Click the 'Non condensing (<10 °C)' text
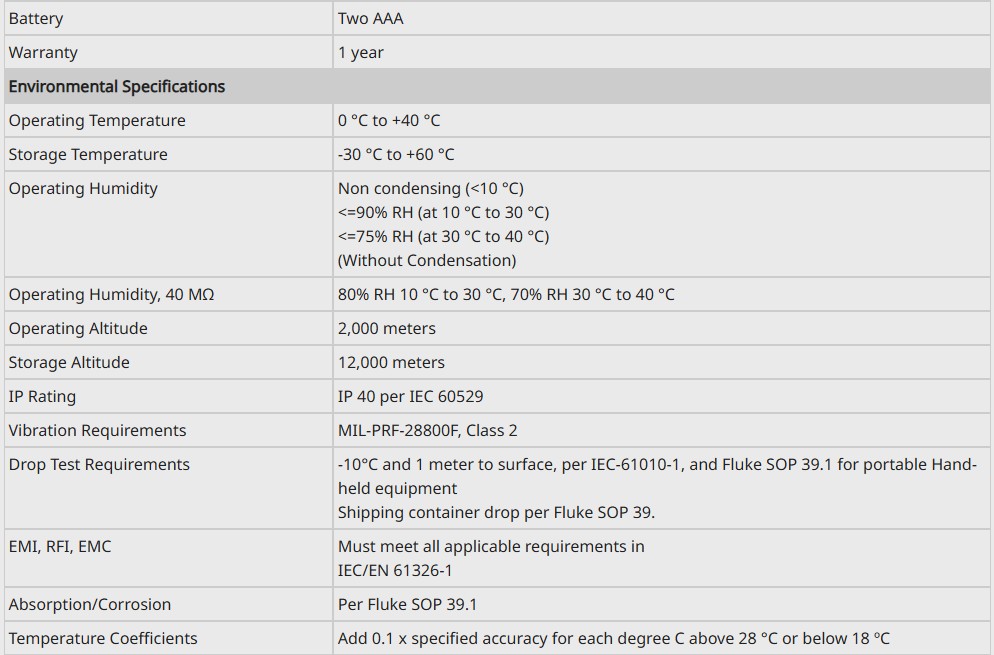The width and height of the screenshot is (994, 655). point(430,188)
